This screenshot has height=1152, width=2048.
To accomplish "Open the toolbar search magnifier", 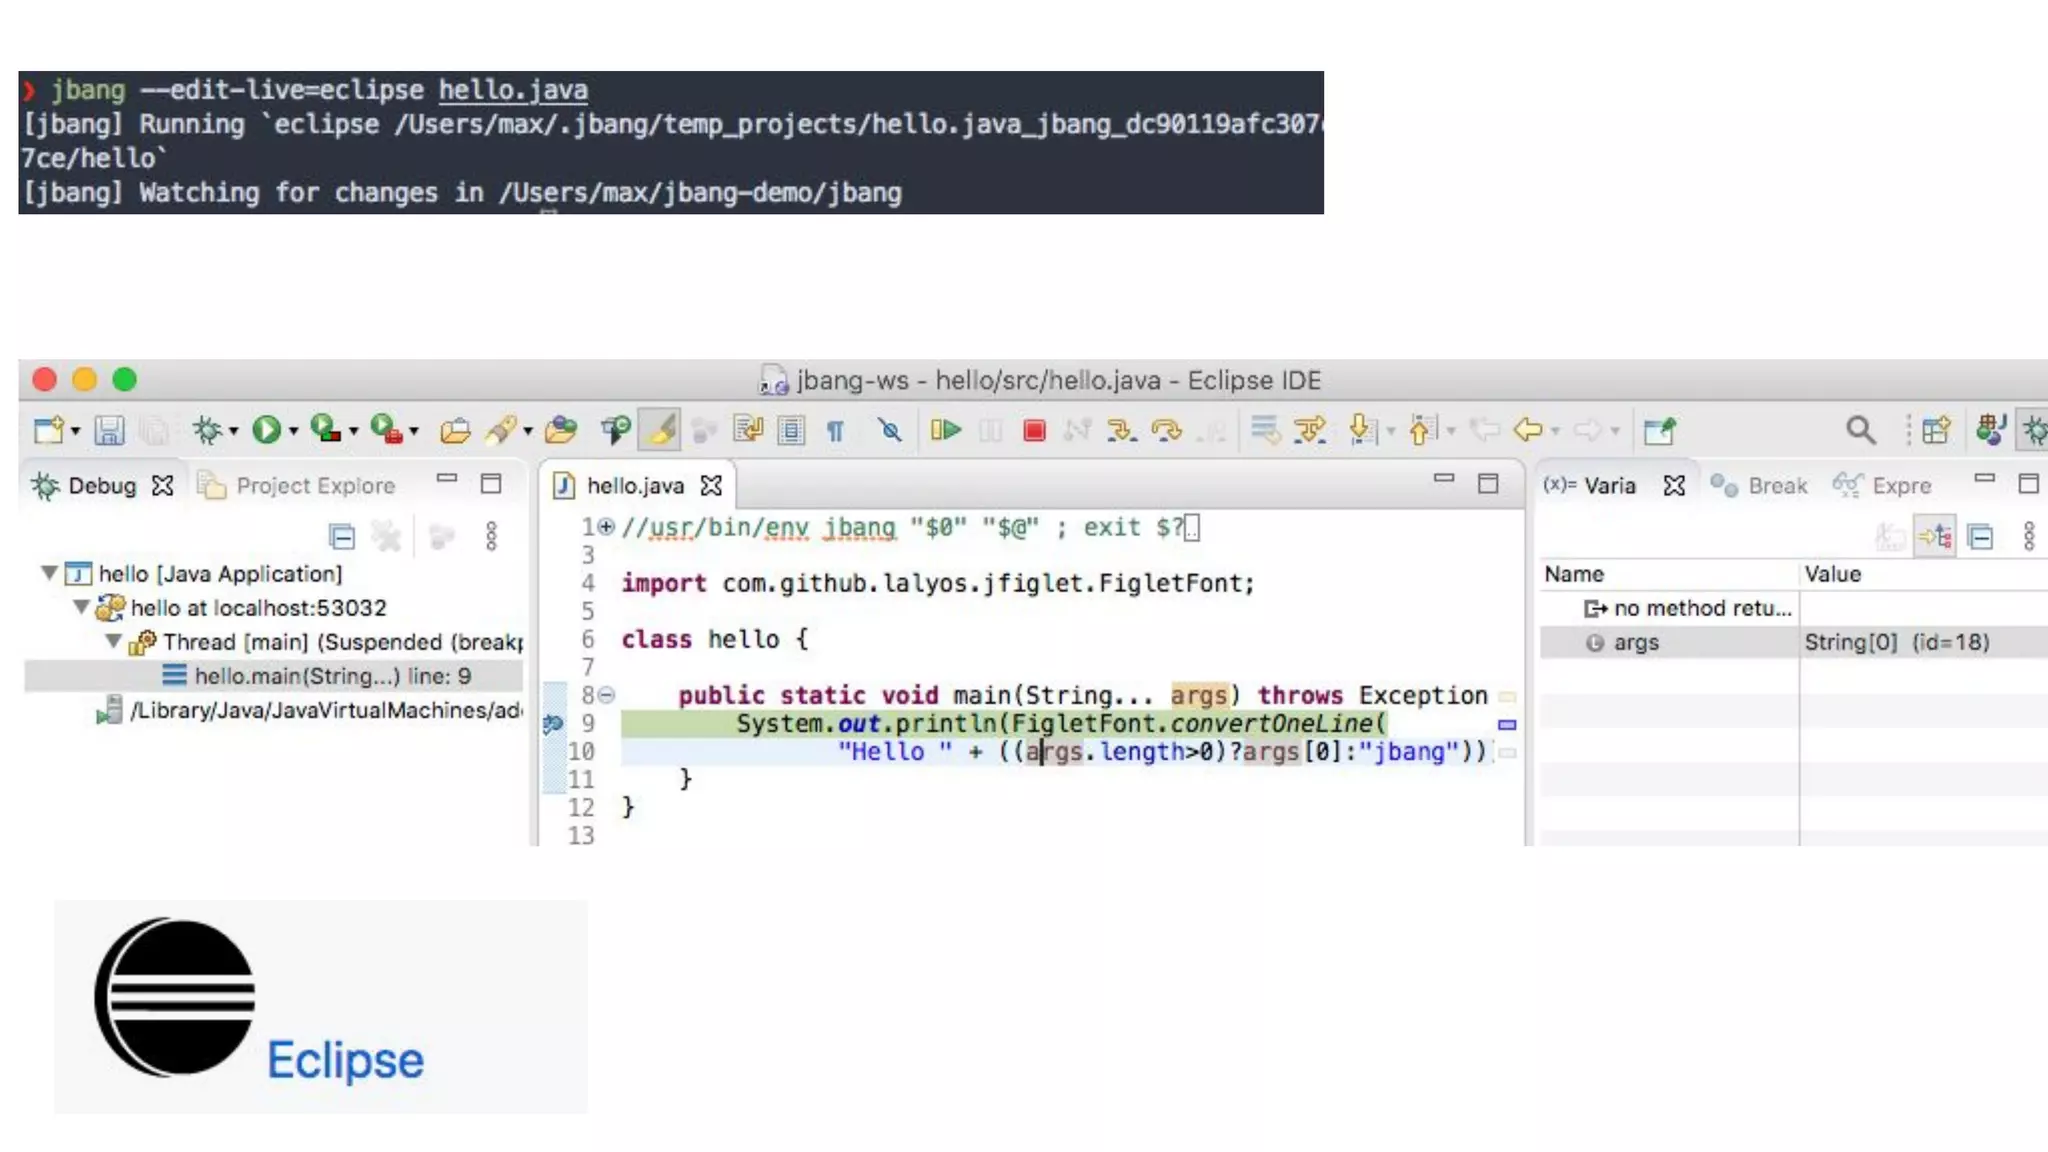I will (x=1860, y=430).
